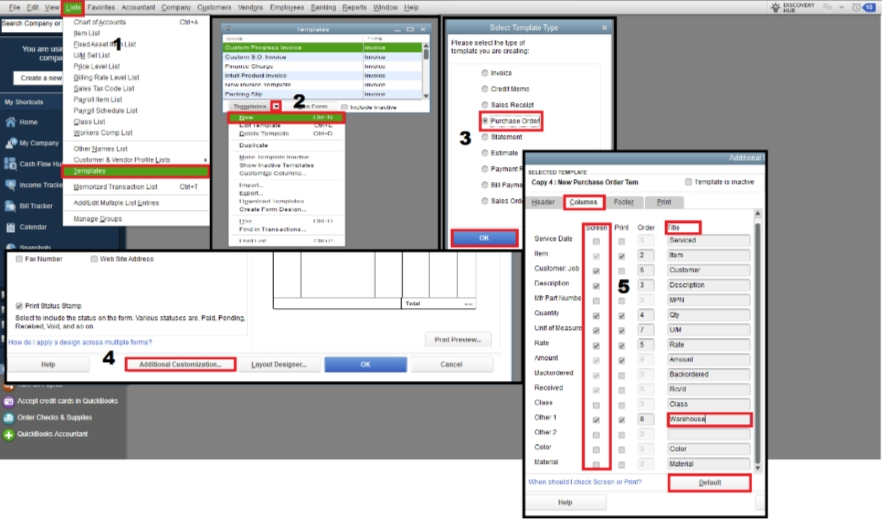Open the Vendors menu
This screenshot has height=526, width=882.
coord(250,7)
